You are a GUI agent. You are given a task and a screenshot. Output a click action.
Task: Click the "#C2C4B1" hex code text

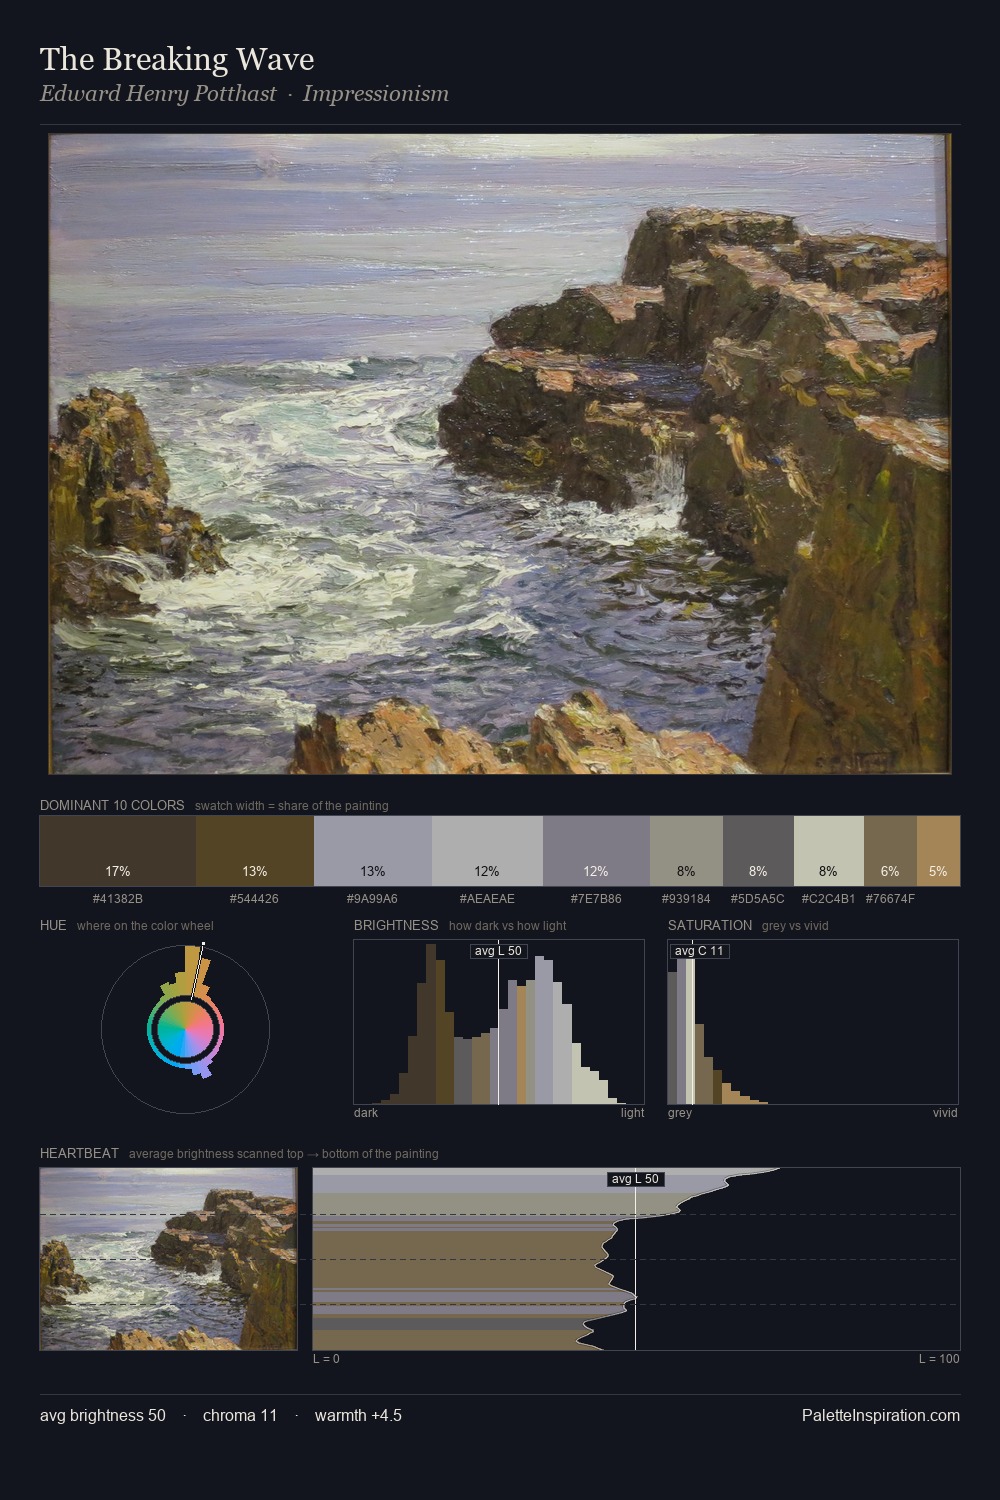[x=828, y=899]
